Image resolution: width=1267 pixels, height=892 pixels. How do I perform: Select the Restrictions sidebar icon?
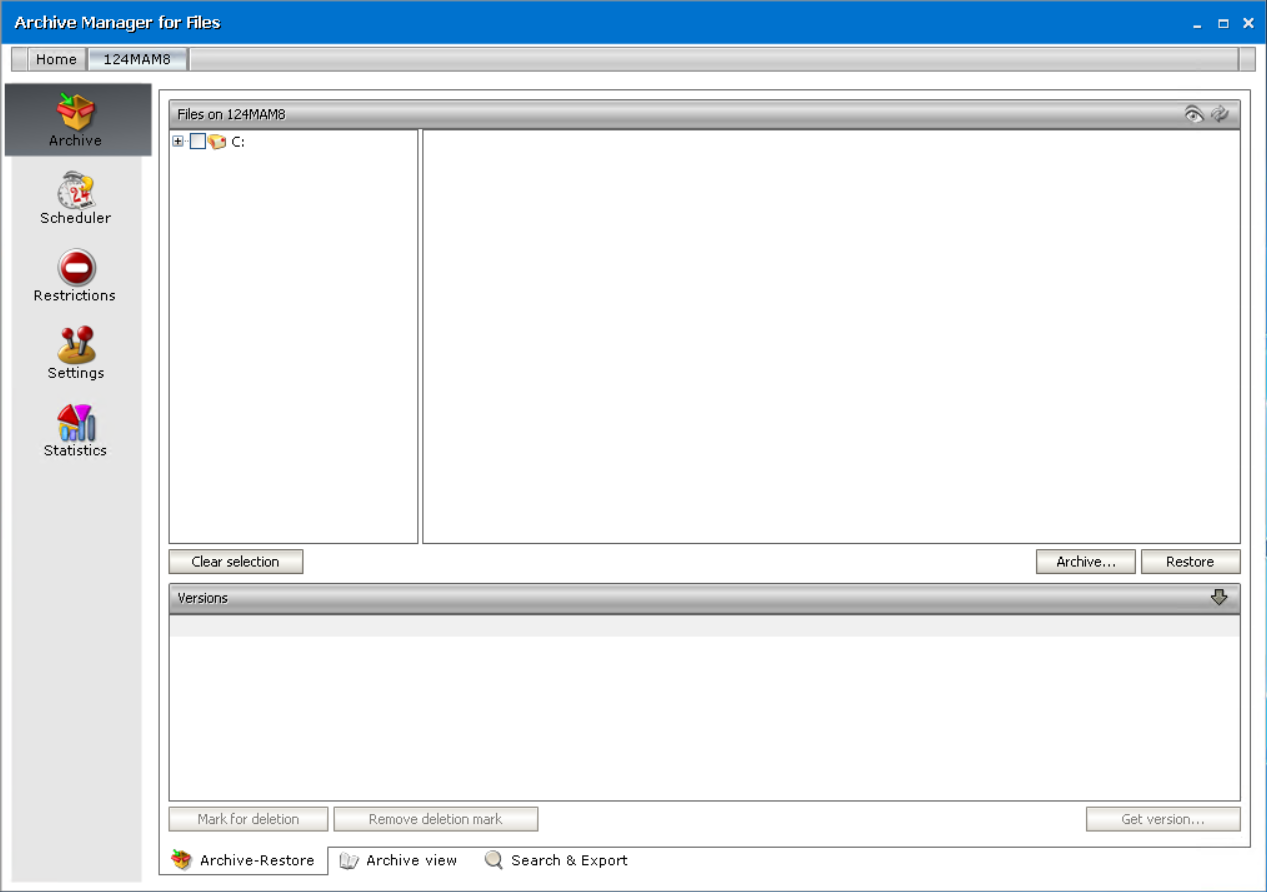pyautogui.click(x=75, y=275)
